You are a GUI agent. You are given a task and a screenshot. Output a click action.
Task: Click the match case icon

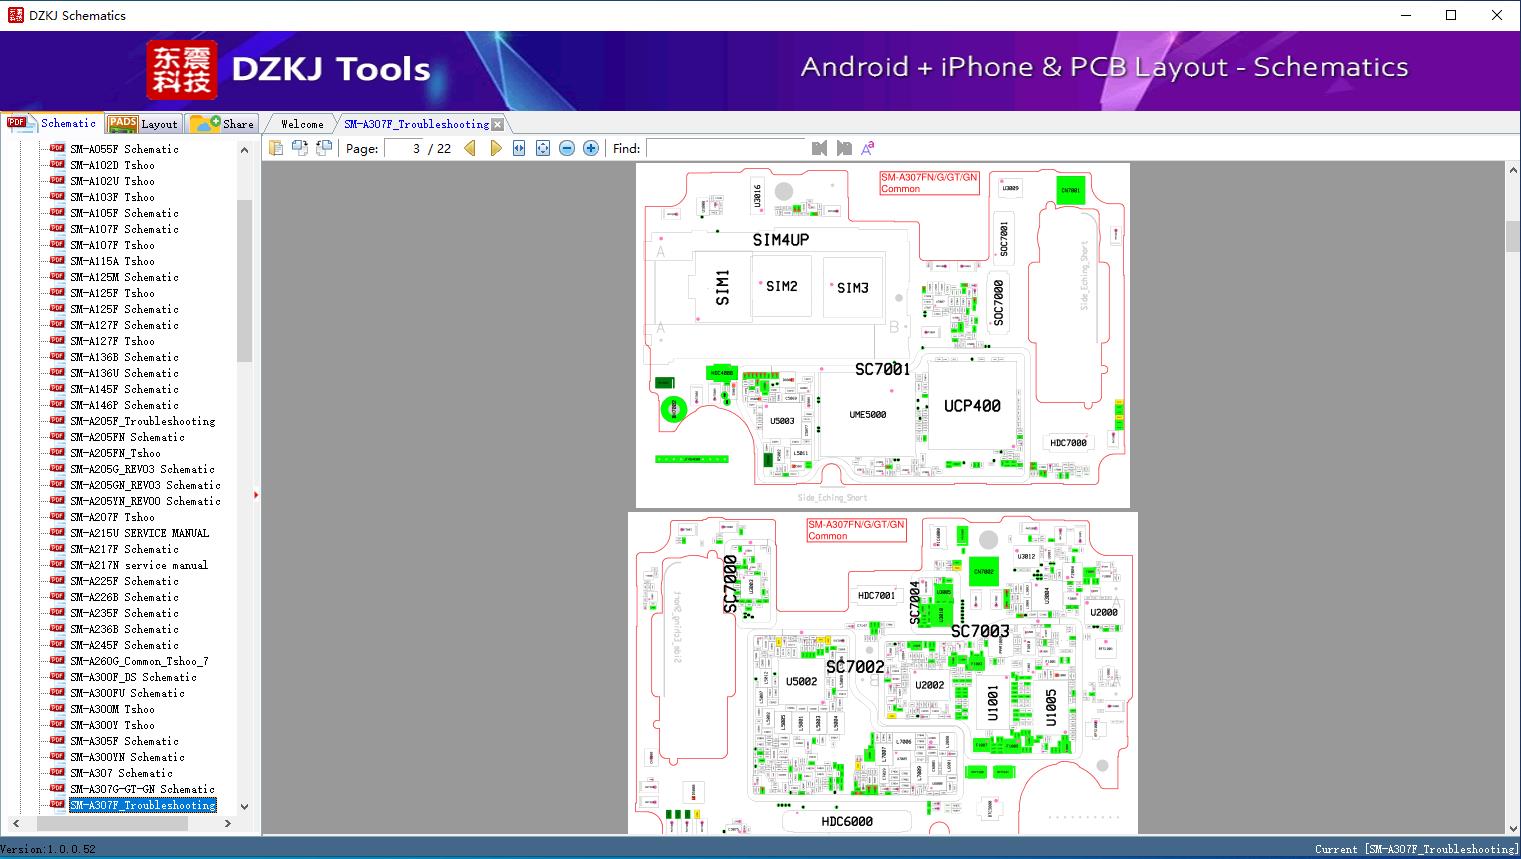pos(868,148)
